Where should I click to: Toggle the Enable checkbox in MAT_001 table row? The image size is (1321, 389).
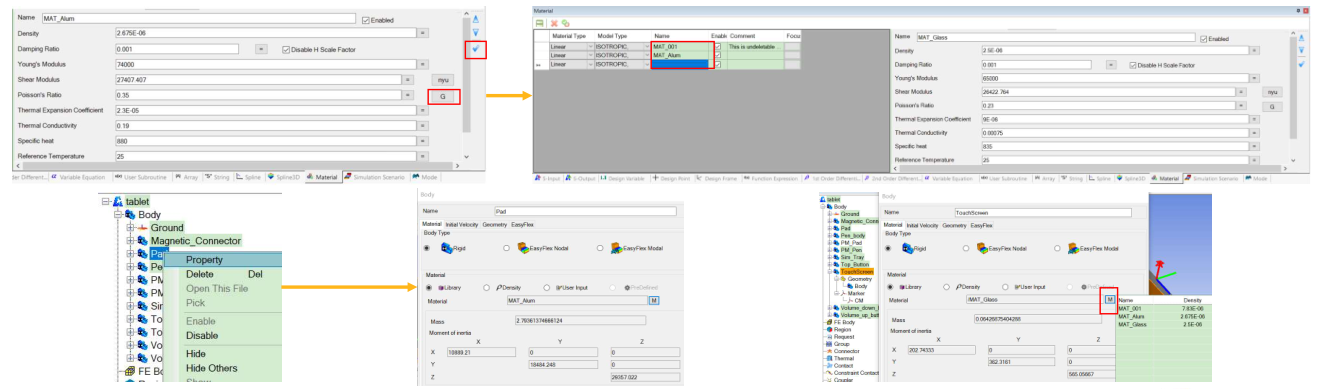[718, 46]
